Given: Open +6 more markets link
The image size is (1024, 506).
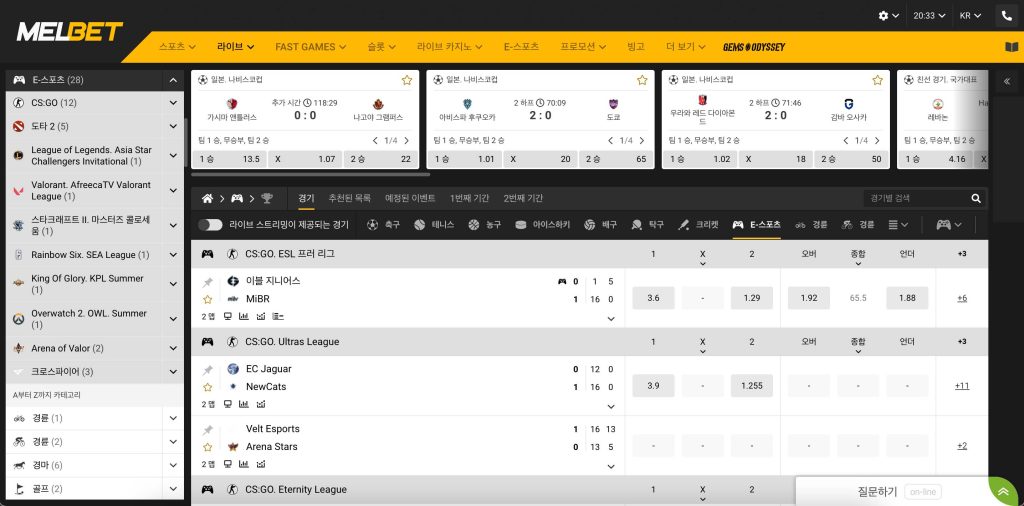Looking at the screenshot, I should pos(962,298).
